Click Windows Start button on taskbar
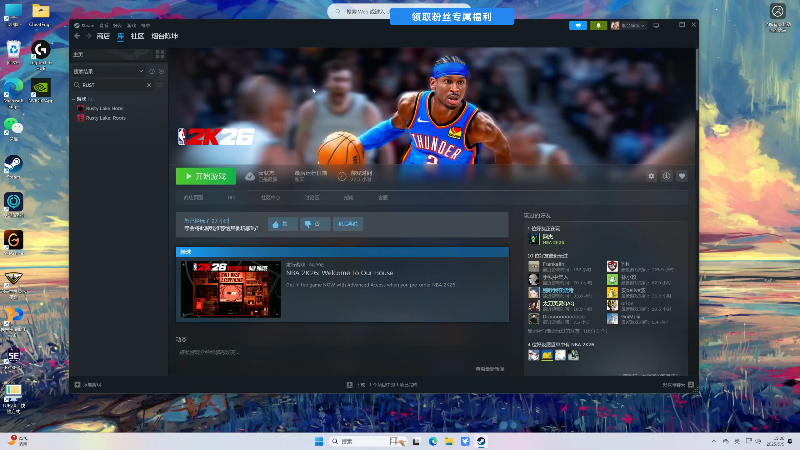This screenshot has height=450, width=800. [x=319, y=441]
